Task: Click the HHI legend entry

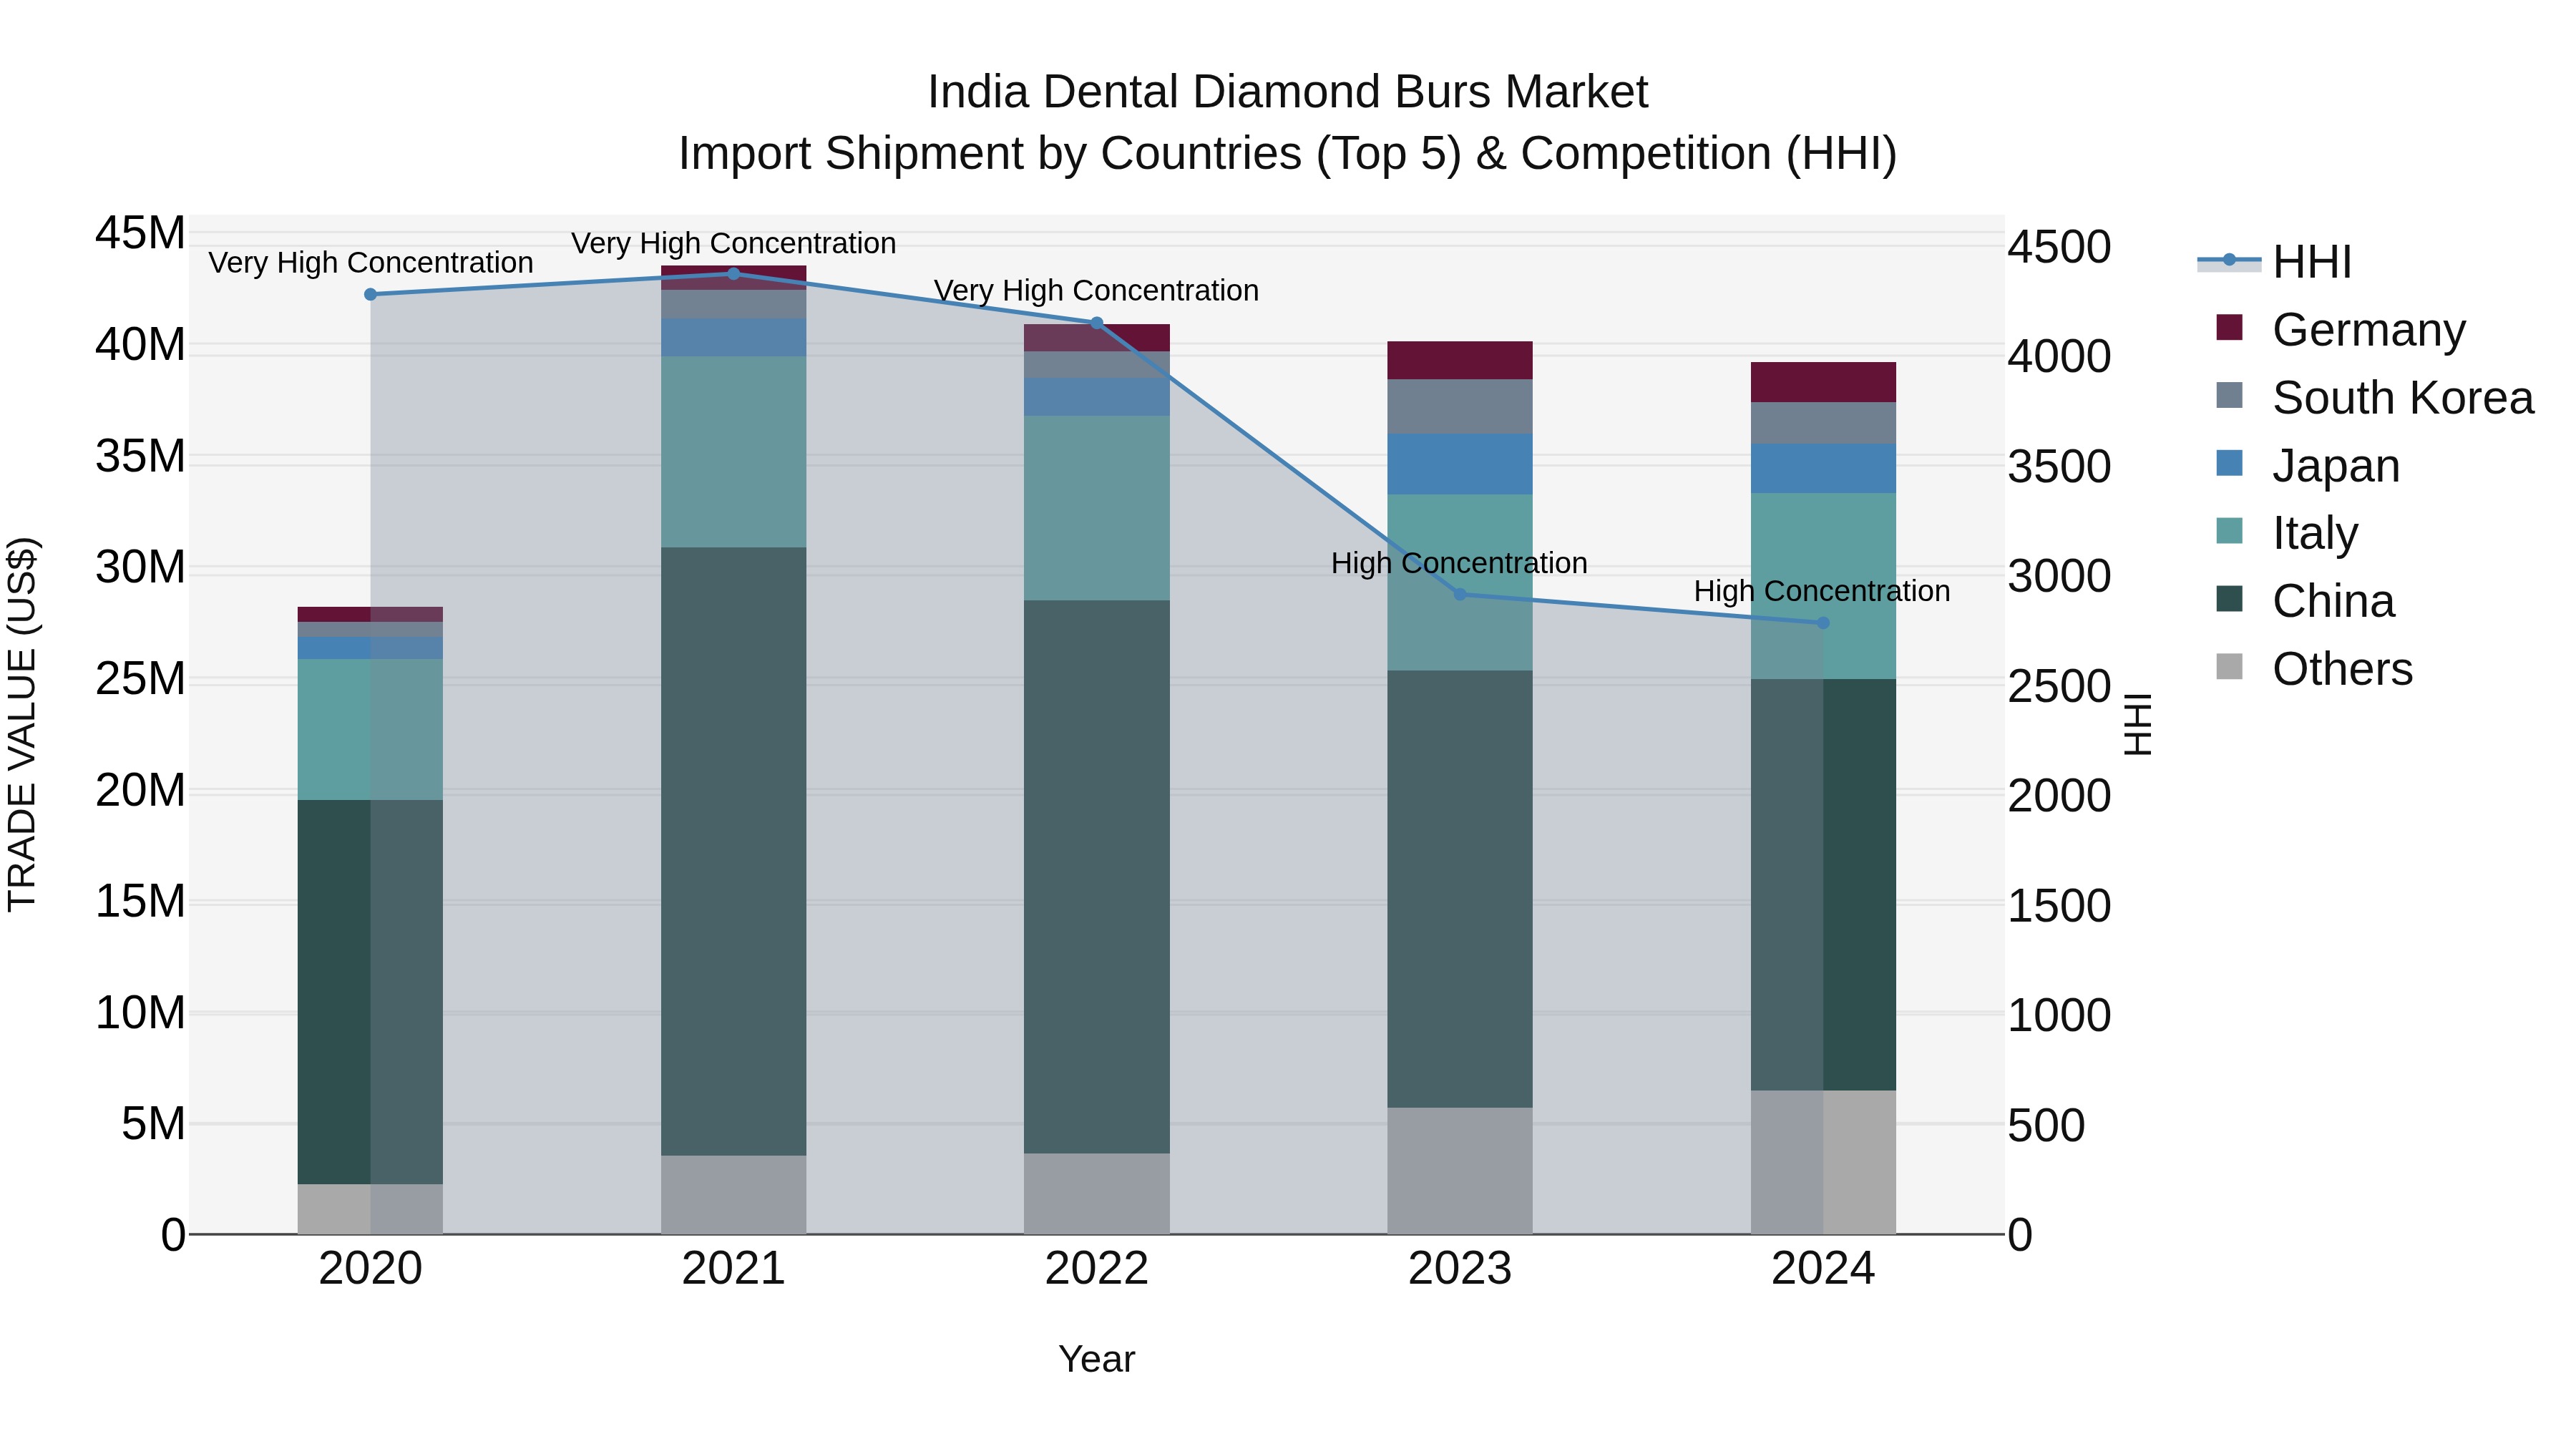Action: (2275, 262)
